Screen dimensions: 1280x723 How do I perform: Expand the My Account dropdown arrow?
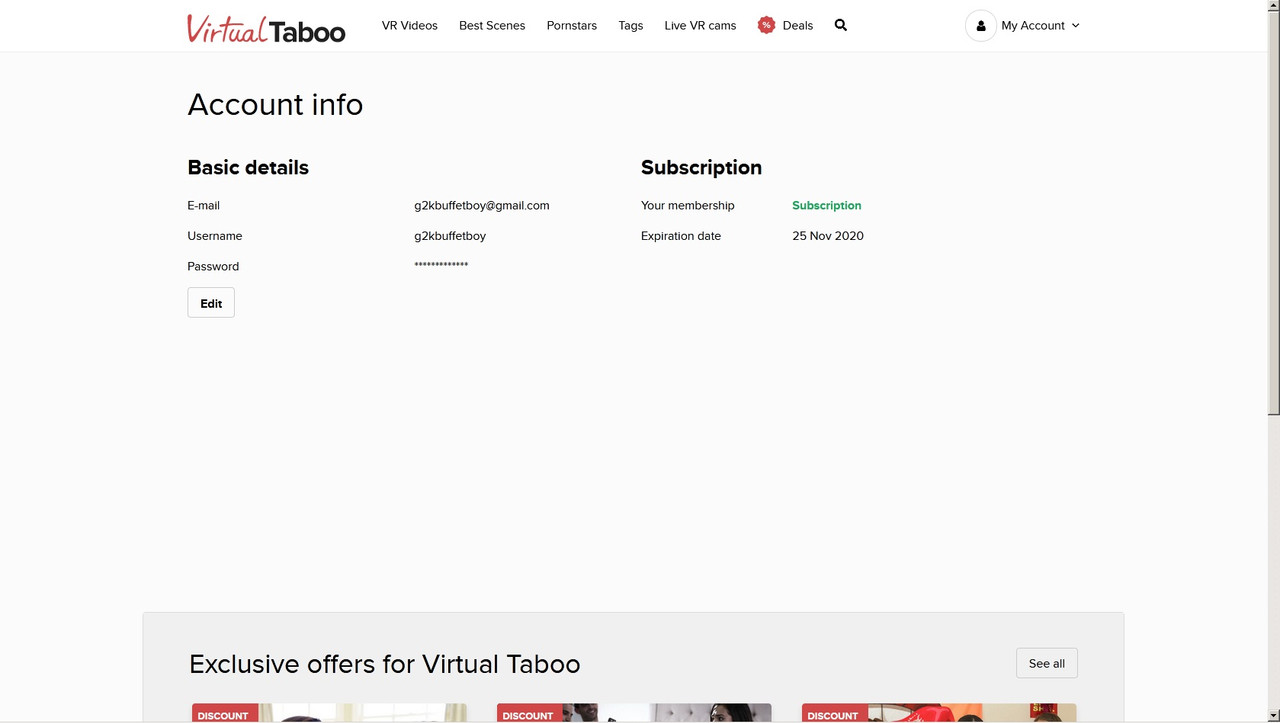click(1076, 26)
